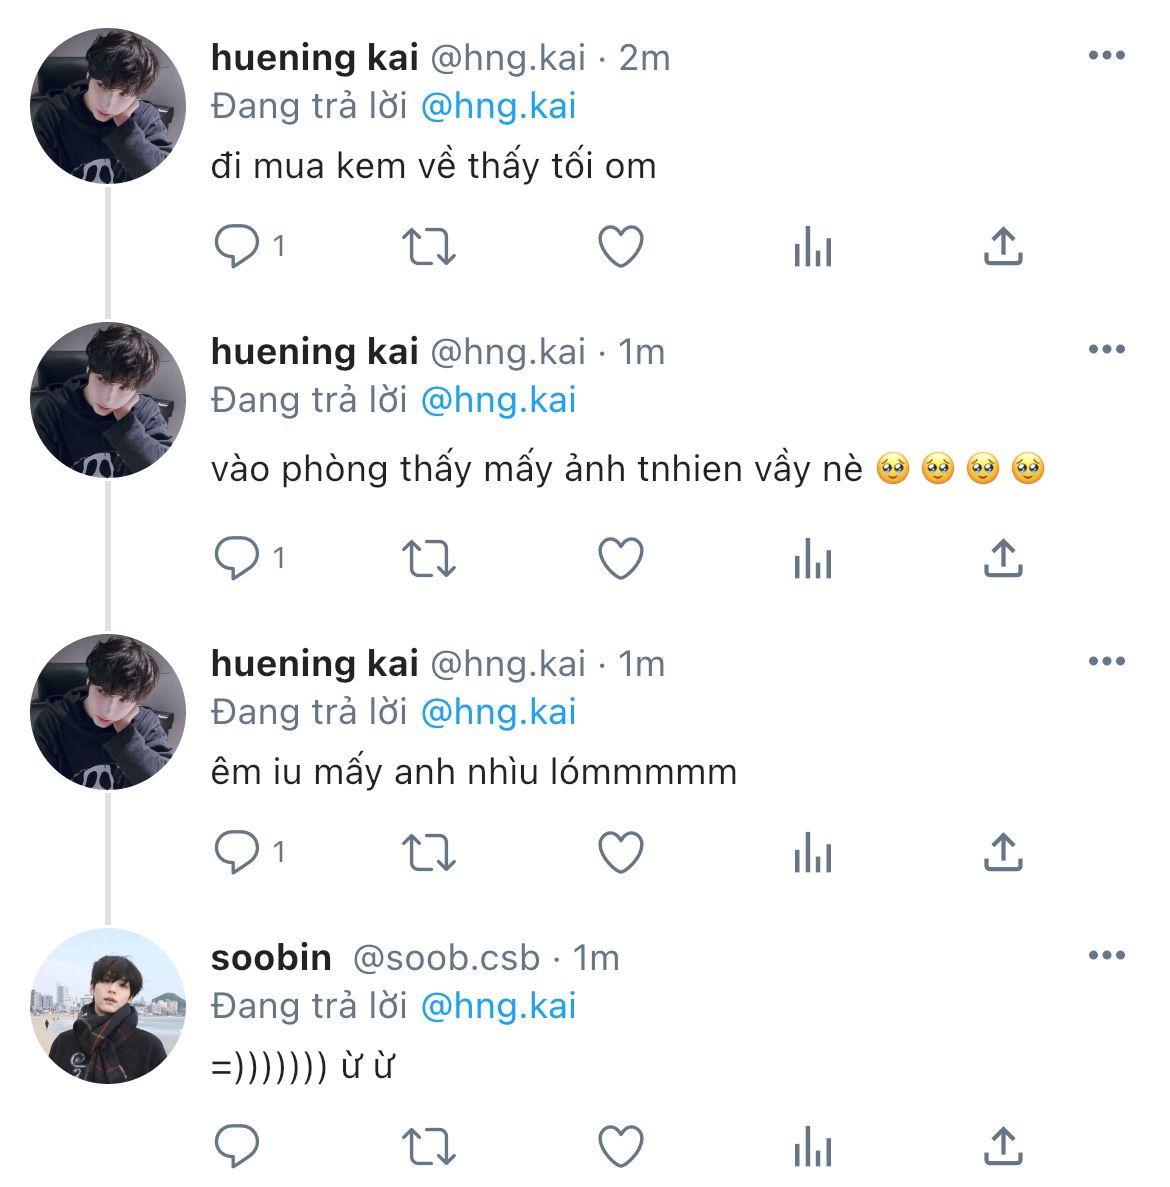Retweet the "đi mua kem" tweet
The image size is (1170, 1187).
click(x=428, y=247)
